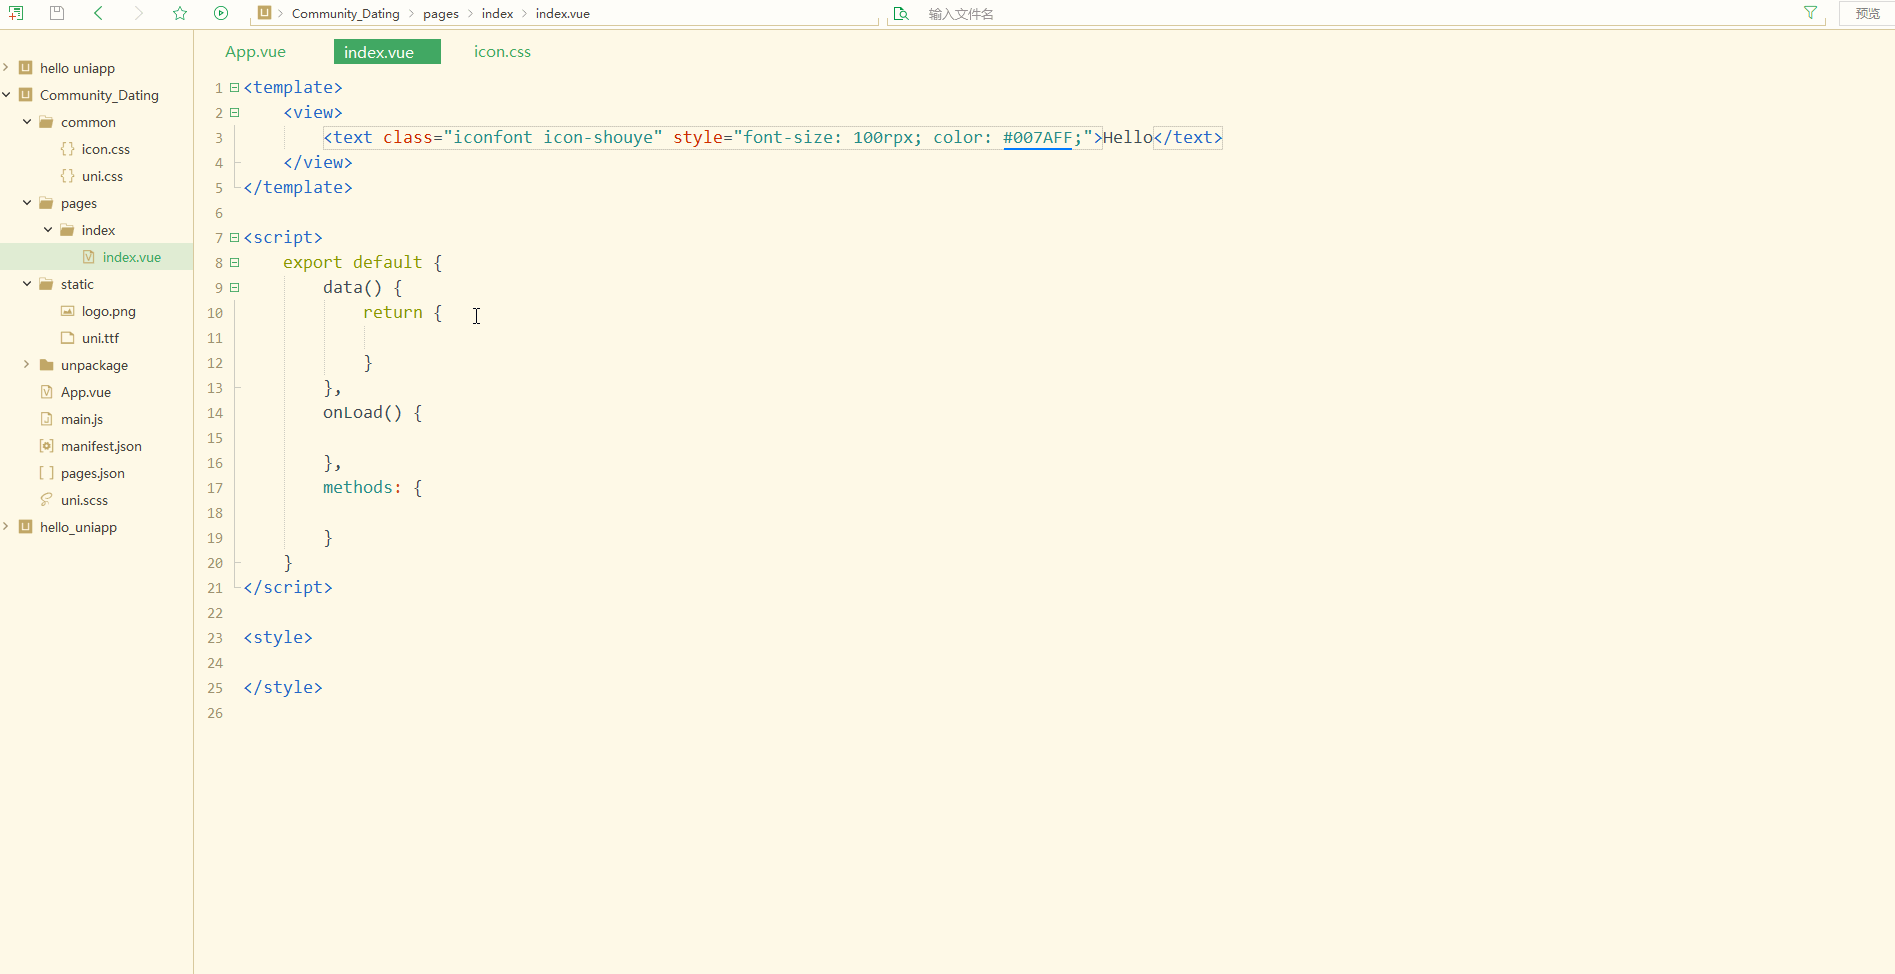Switch to the icon.css tab
1895x974 pixels.
point(502,52)
